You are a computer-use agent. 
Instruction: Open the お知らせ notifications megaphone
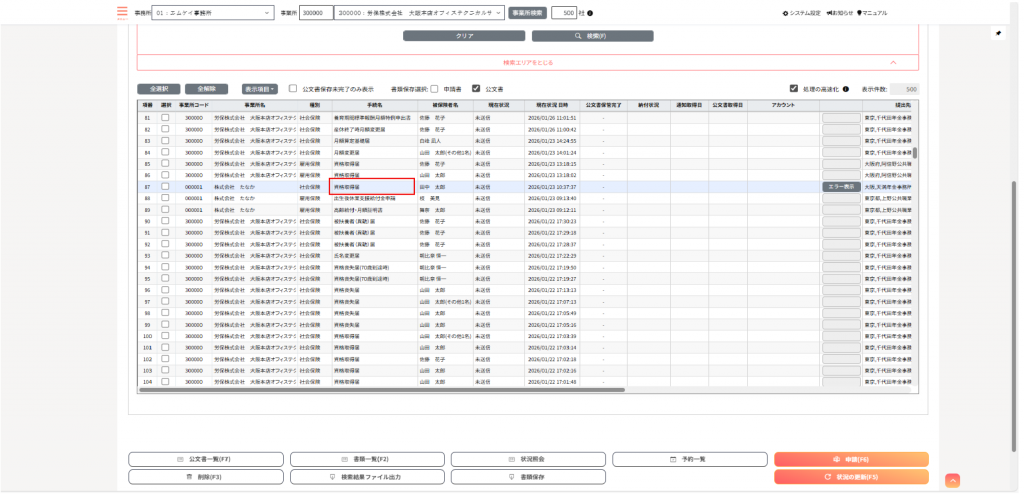click(x=829, y=13)
